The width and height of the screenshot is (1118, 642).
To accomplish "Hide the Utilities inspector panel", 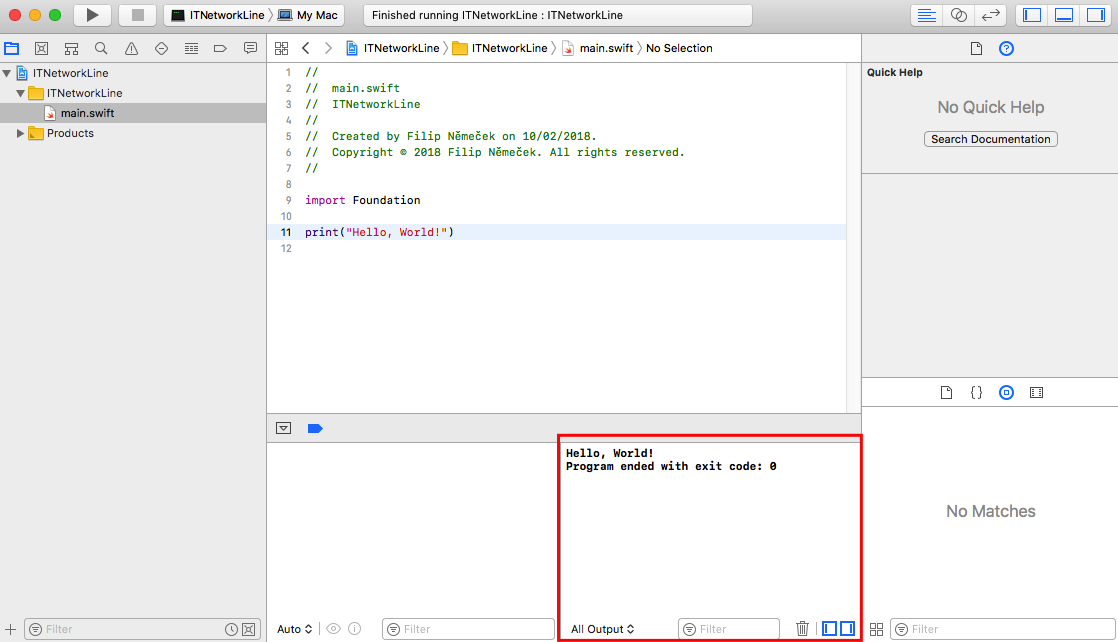I will 1094,15.
